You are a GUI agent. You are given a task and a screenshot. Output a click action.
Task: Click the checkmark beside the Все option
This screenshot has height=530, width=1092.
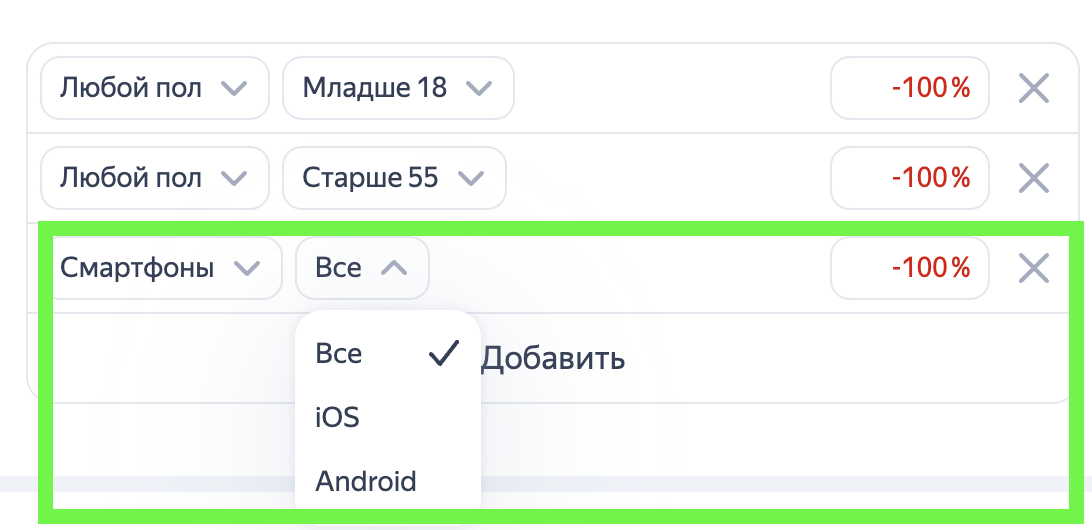click(x=443, y=354)
